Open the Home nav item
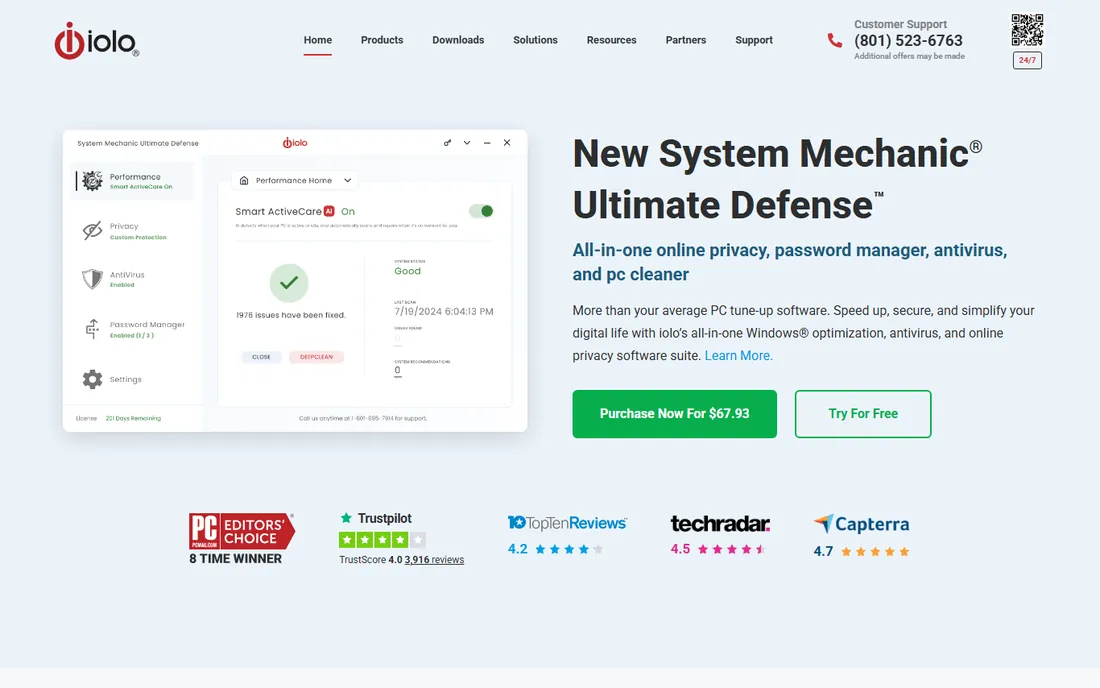This screenshot has height=688, width=1100. (318, 40)
